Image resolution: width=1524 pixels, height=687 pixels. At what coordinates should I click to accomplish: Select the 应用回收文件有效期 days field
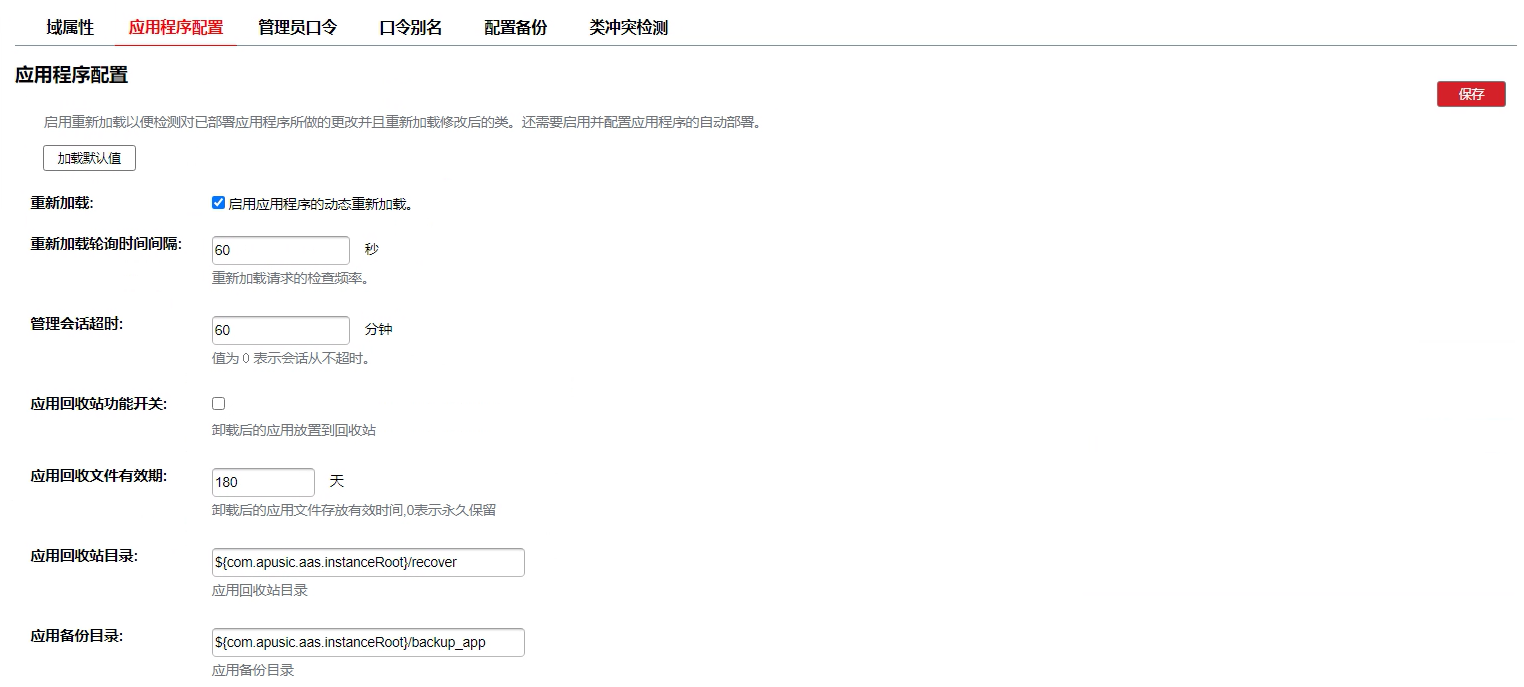[x=263, y=482]
